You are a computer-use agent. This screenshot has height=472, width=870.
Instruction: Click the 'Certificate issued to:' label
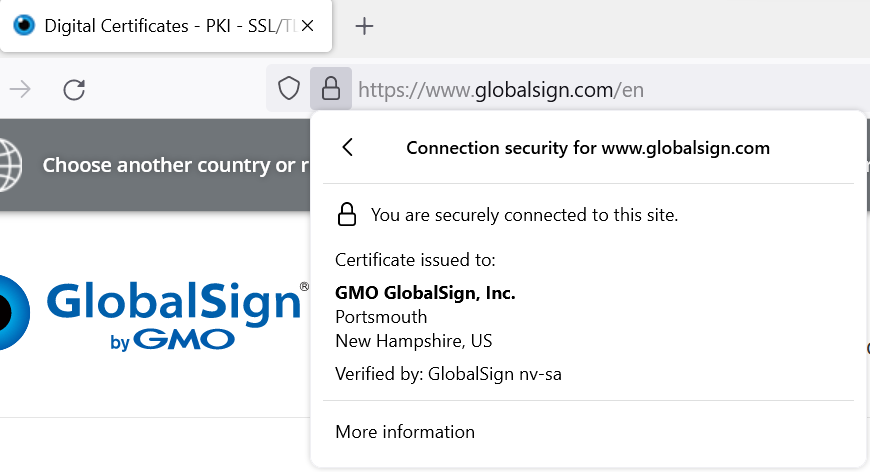click(x=415, y=260)
